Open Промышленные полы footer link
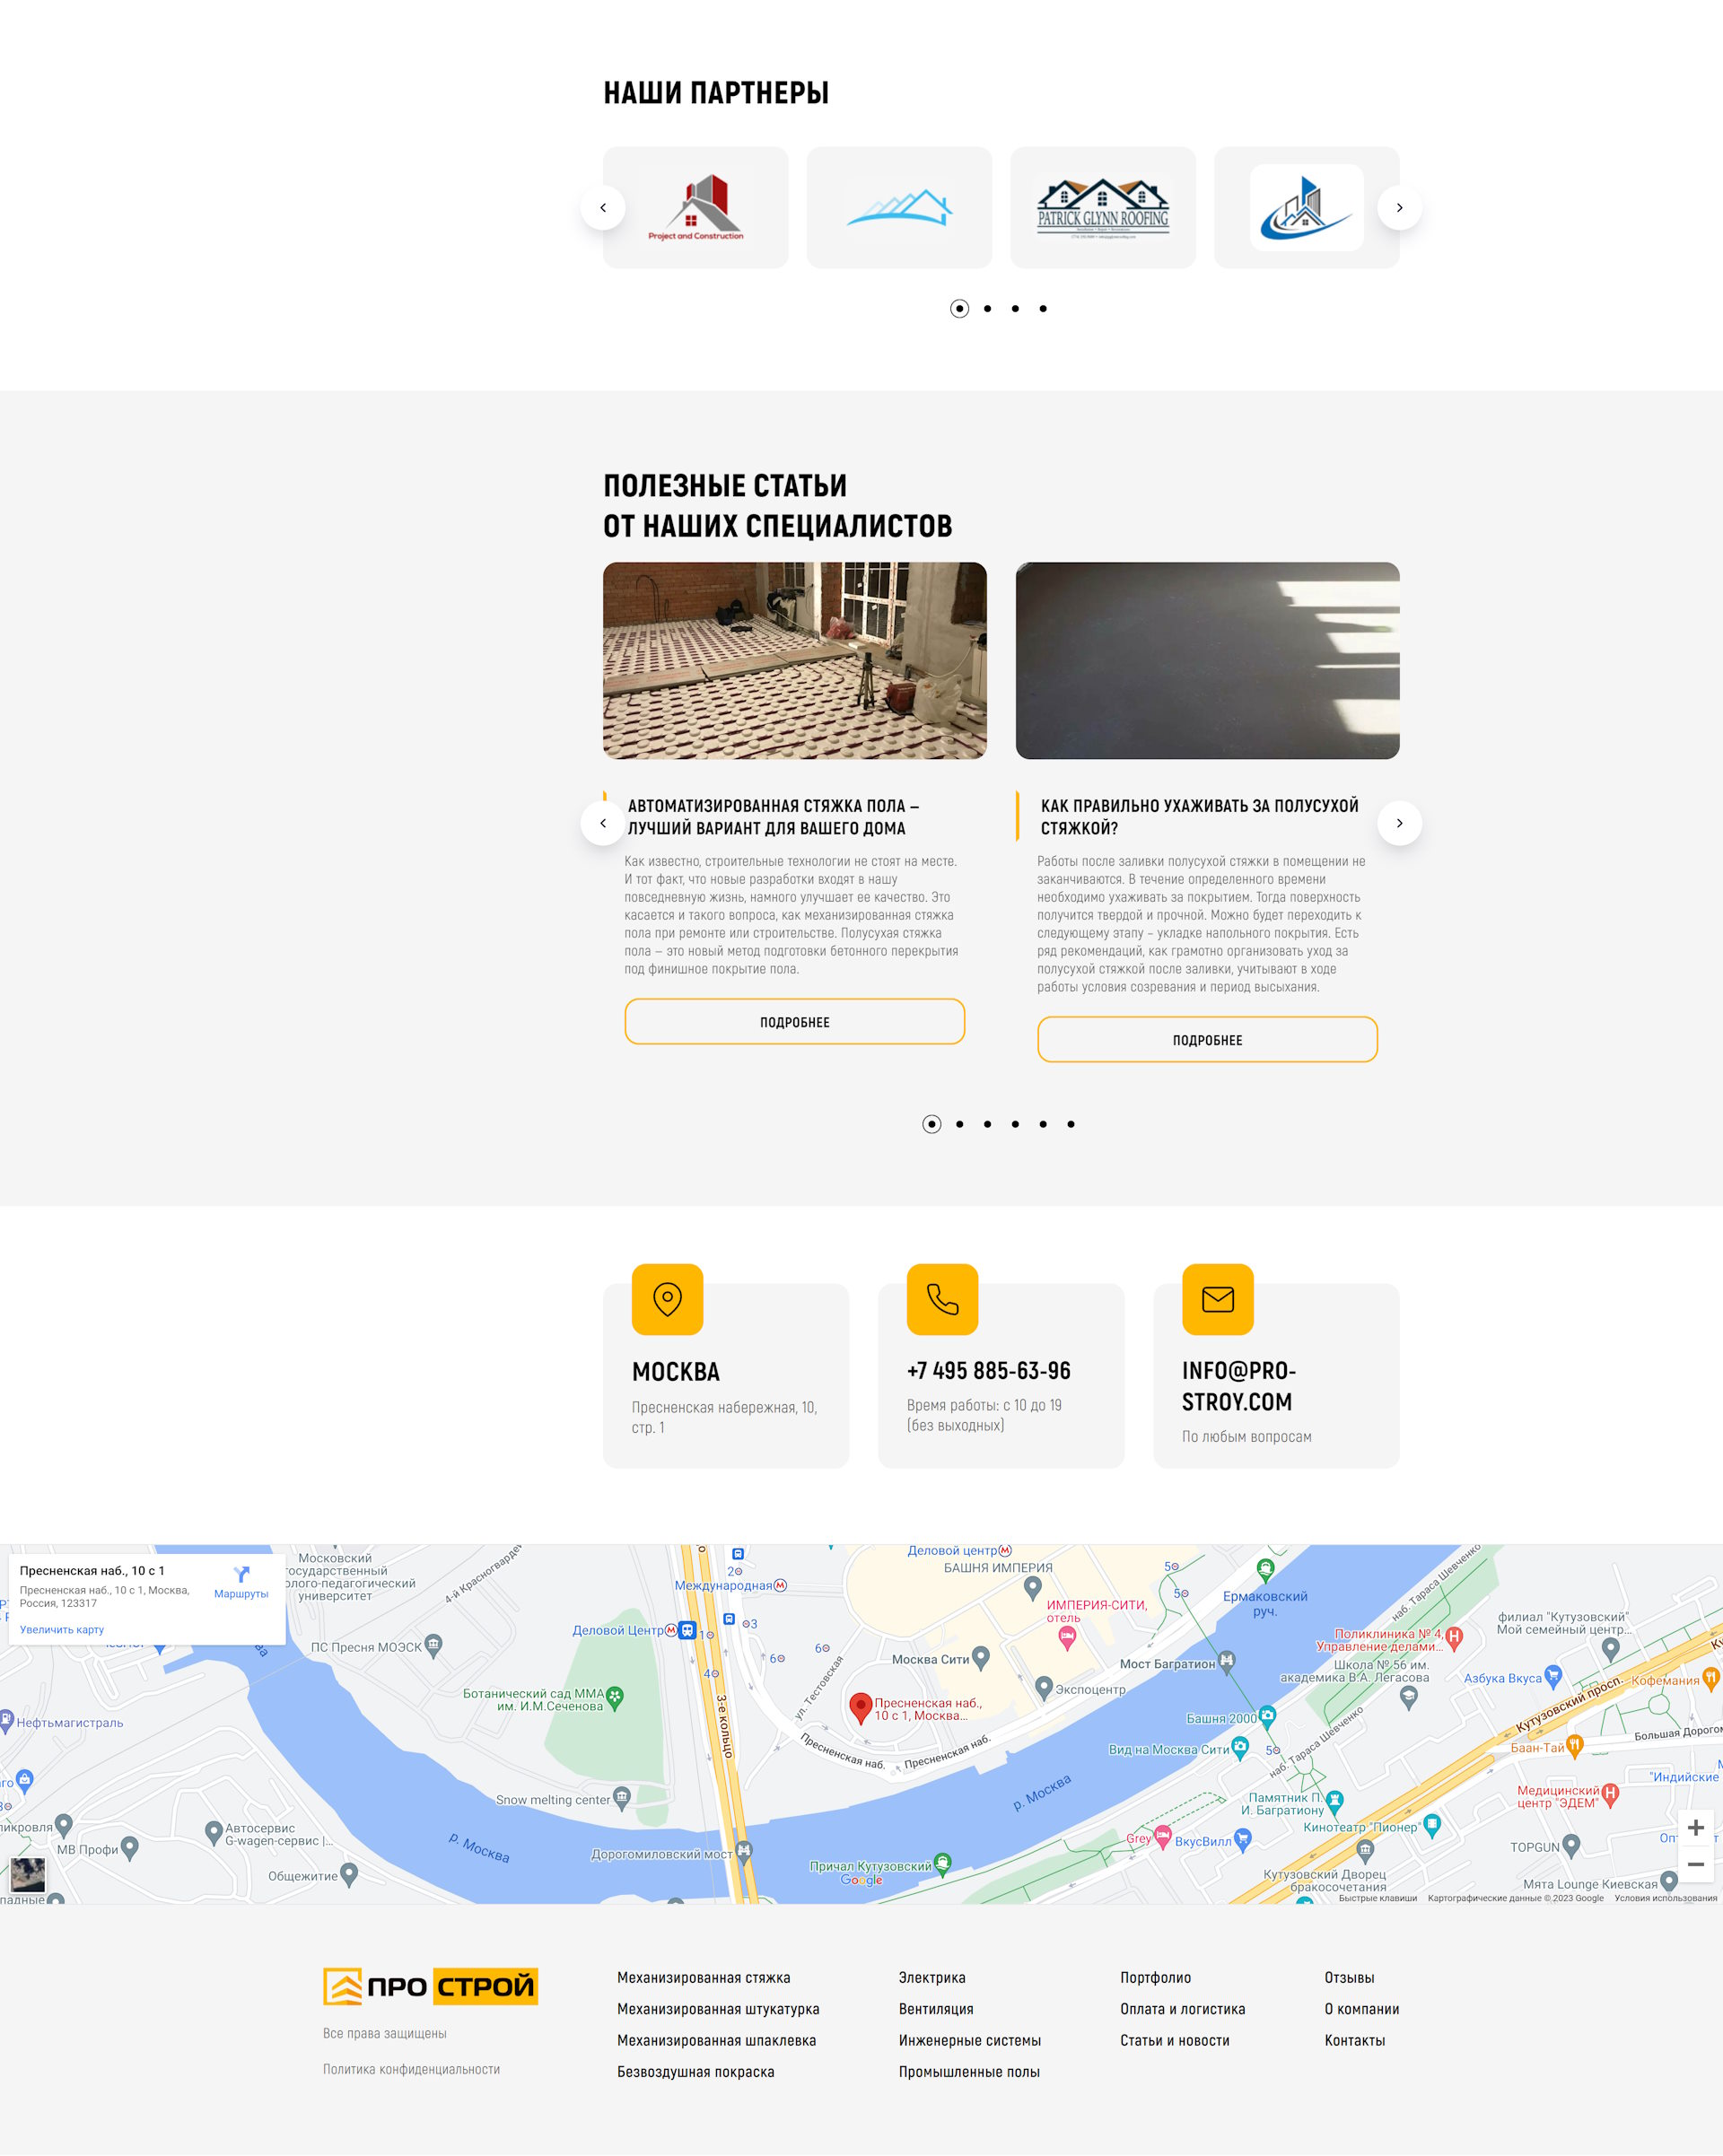Screen dimensions: 1723x2156 [x=969, y=2072]
